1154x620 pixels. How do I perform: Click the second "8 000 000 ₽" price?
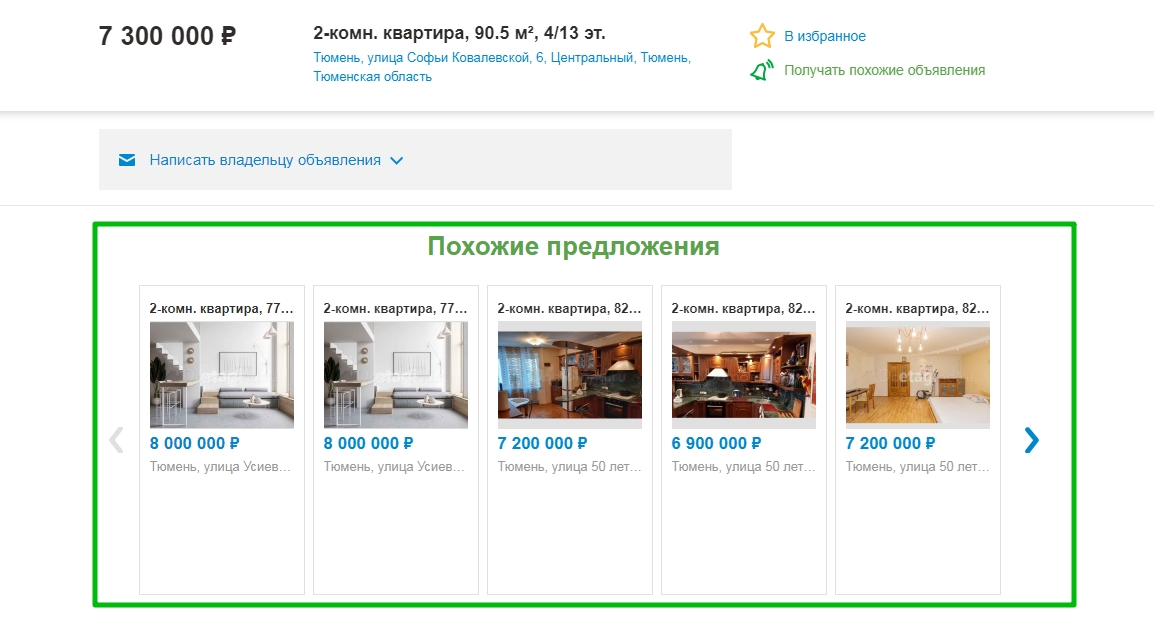pyautogui.click(x=368, y=443)
